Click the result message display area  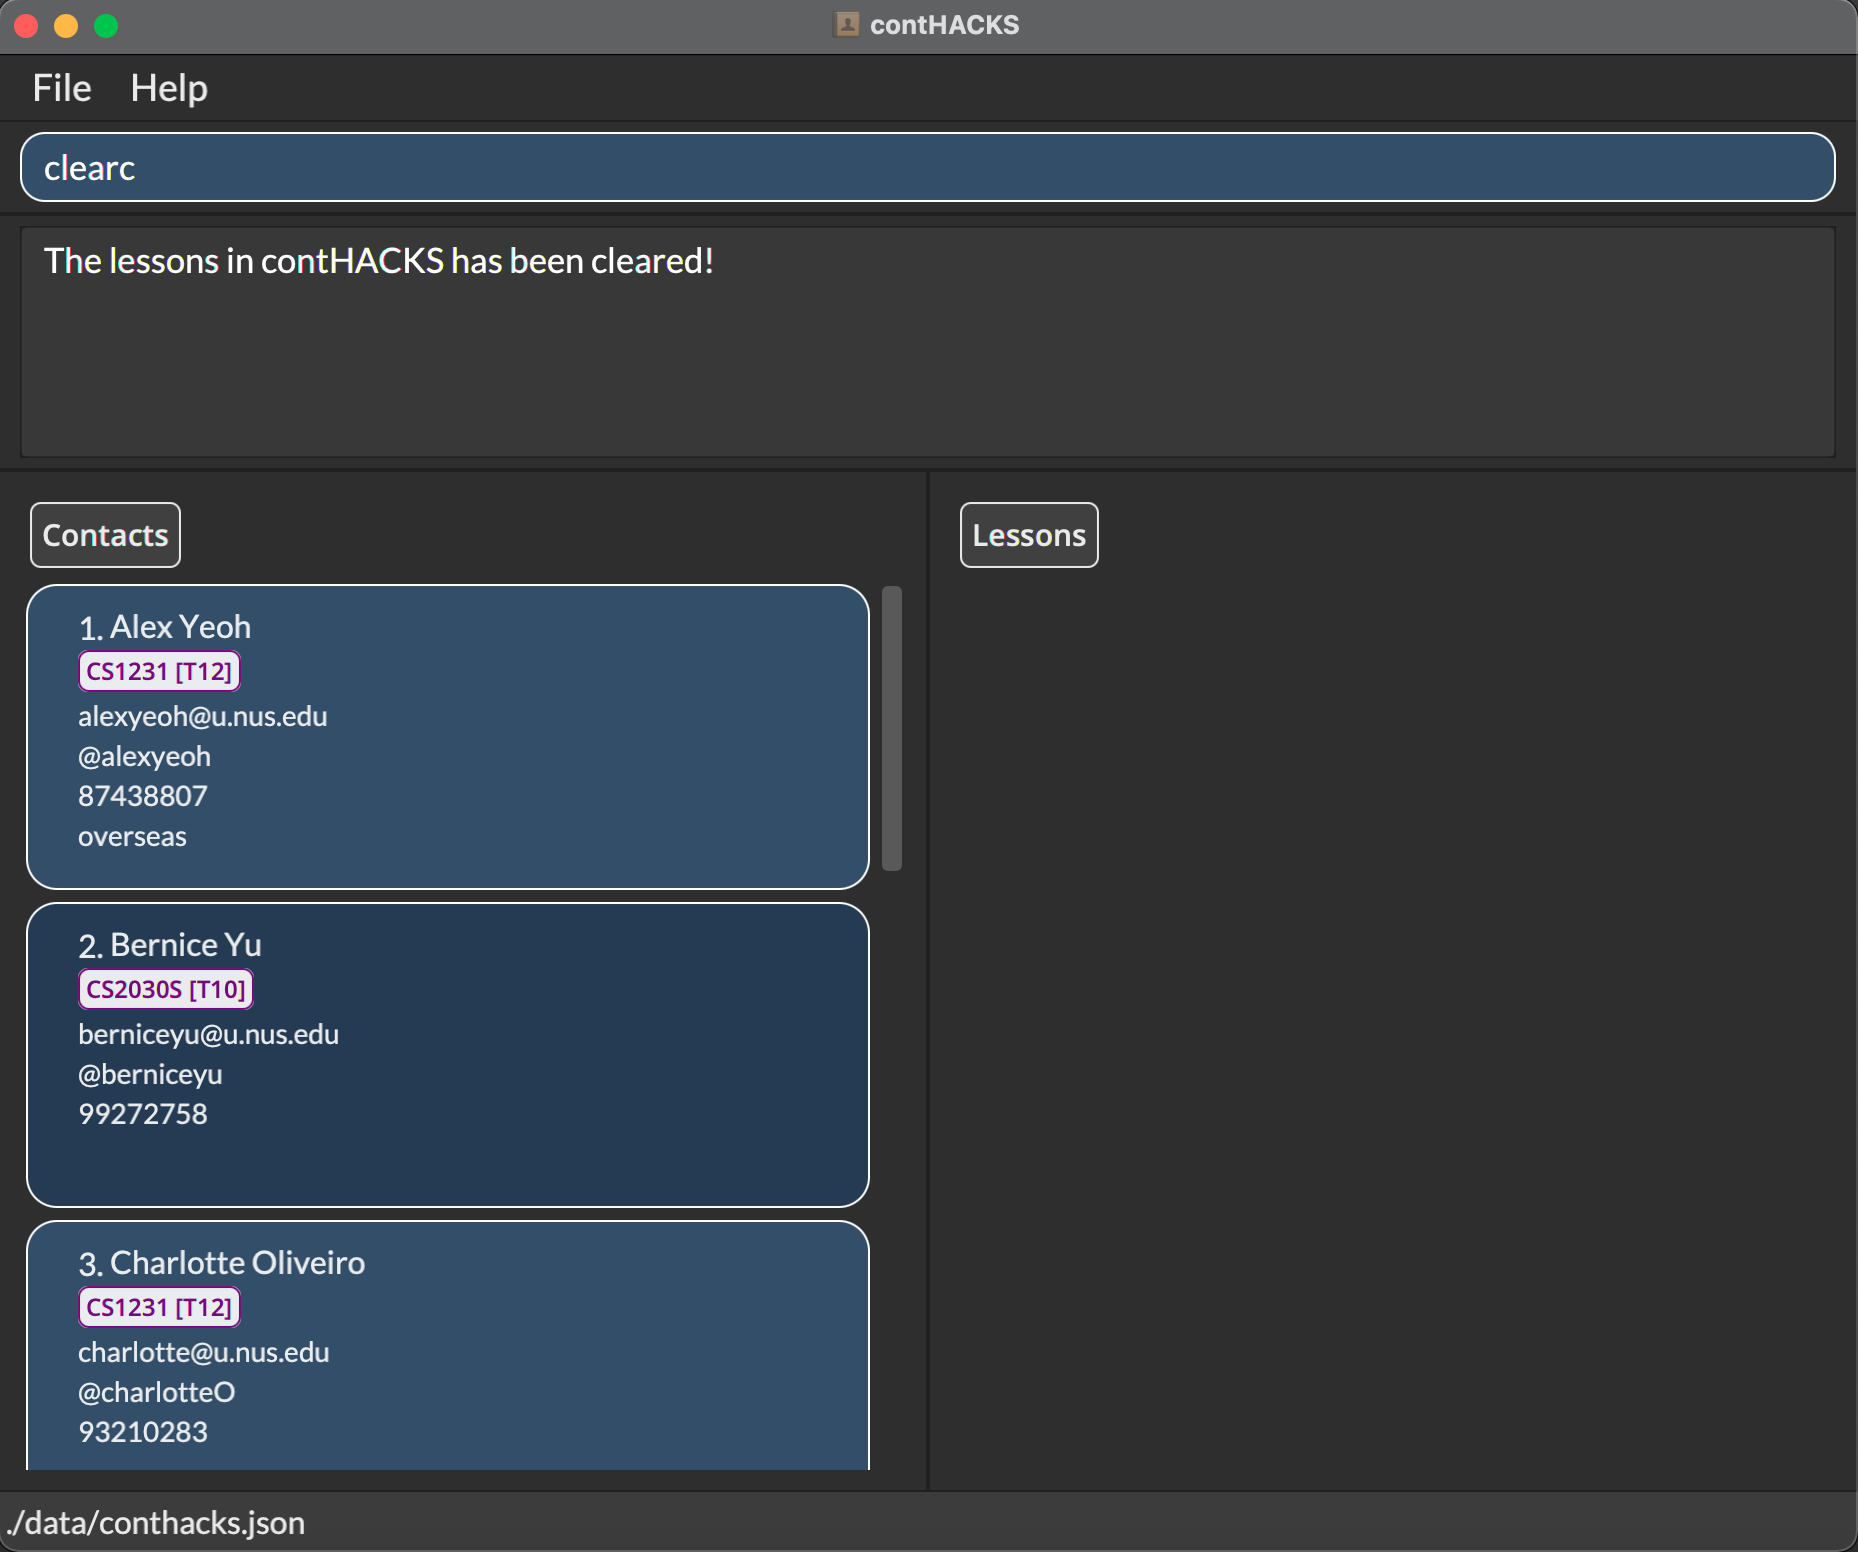pos(927,342)
